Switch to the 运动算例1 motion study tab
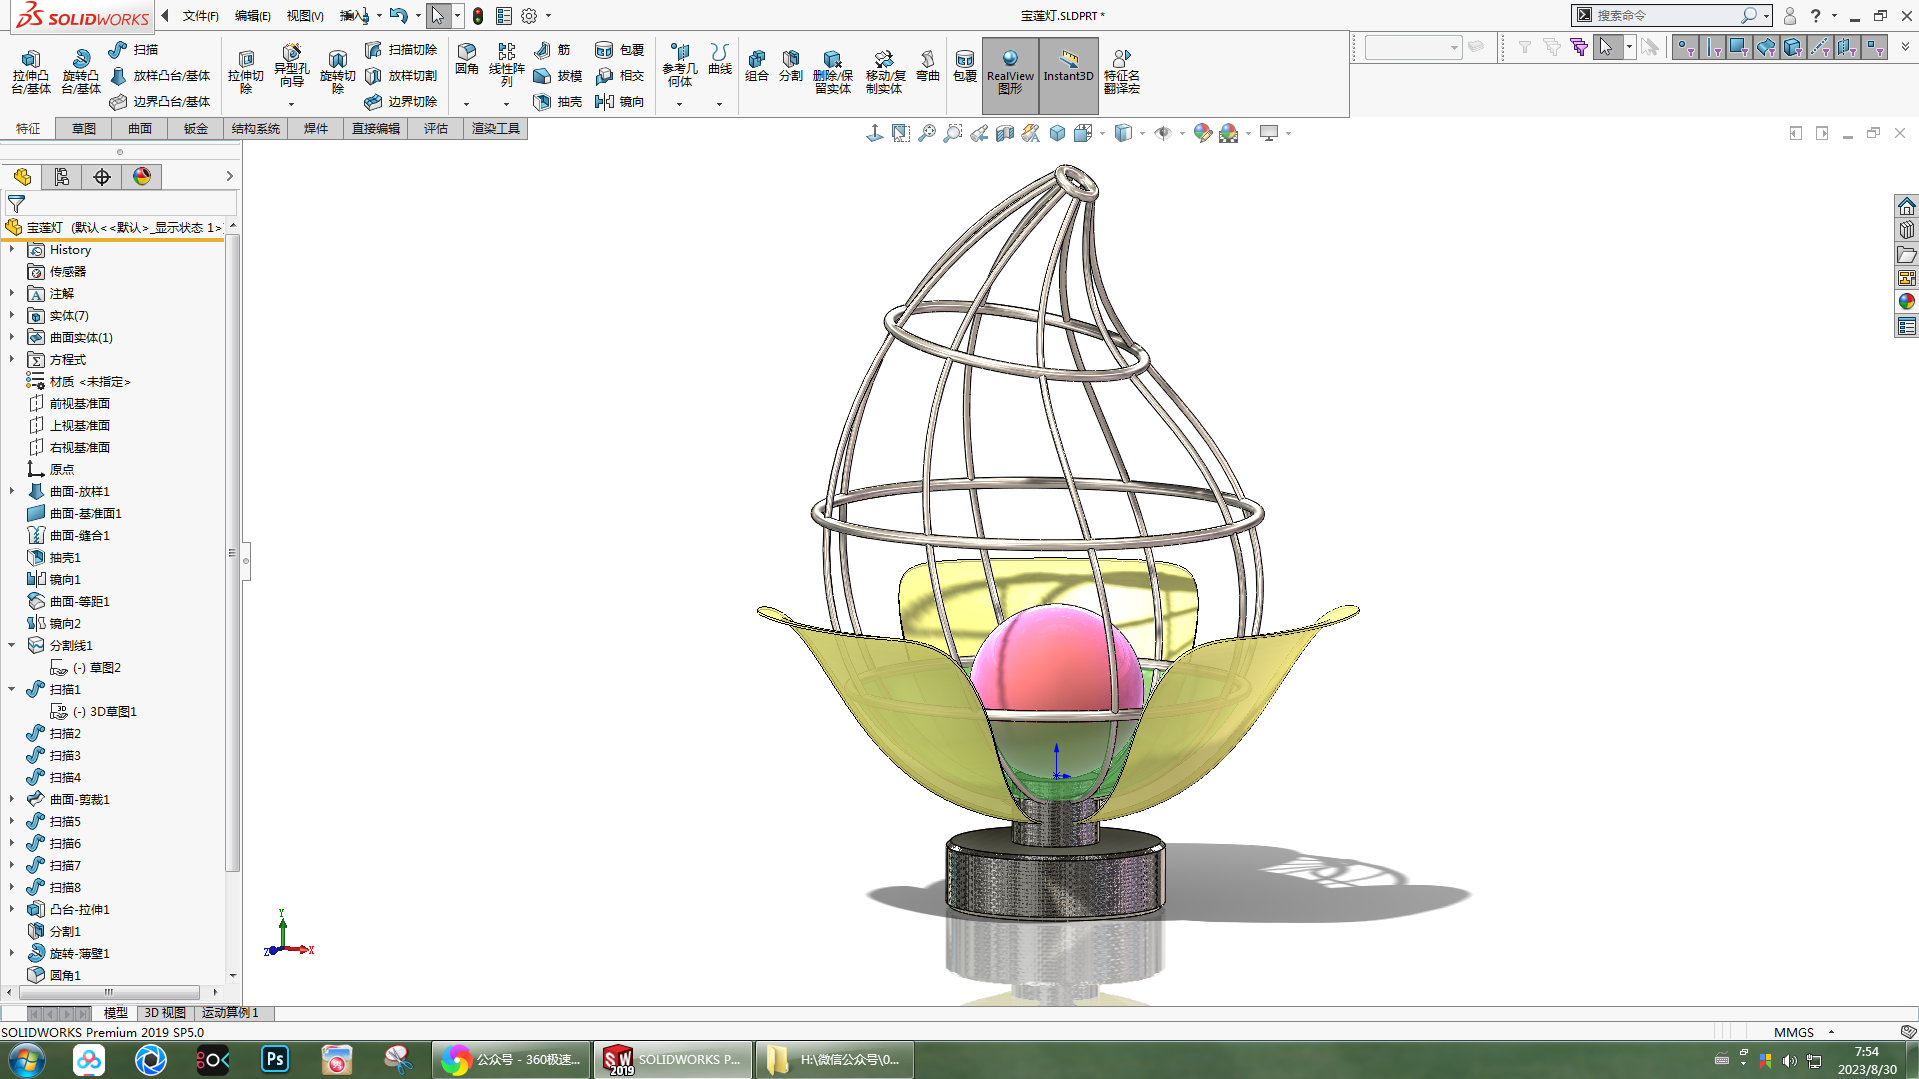 (x=230, y=1013)
